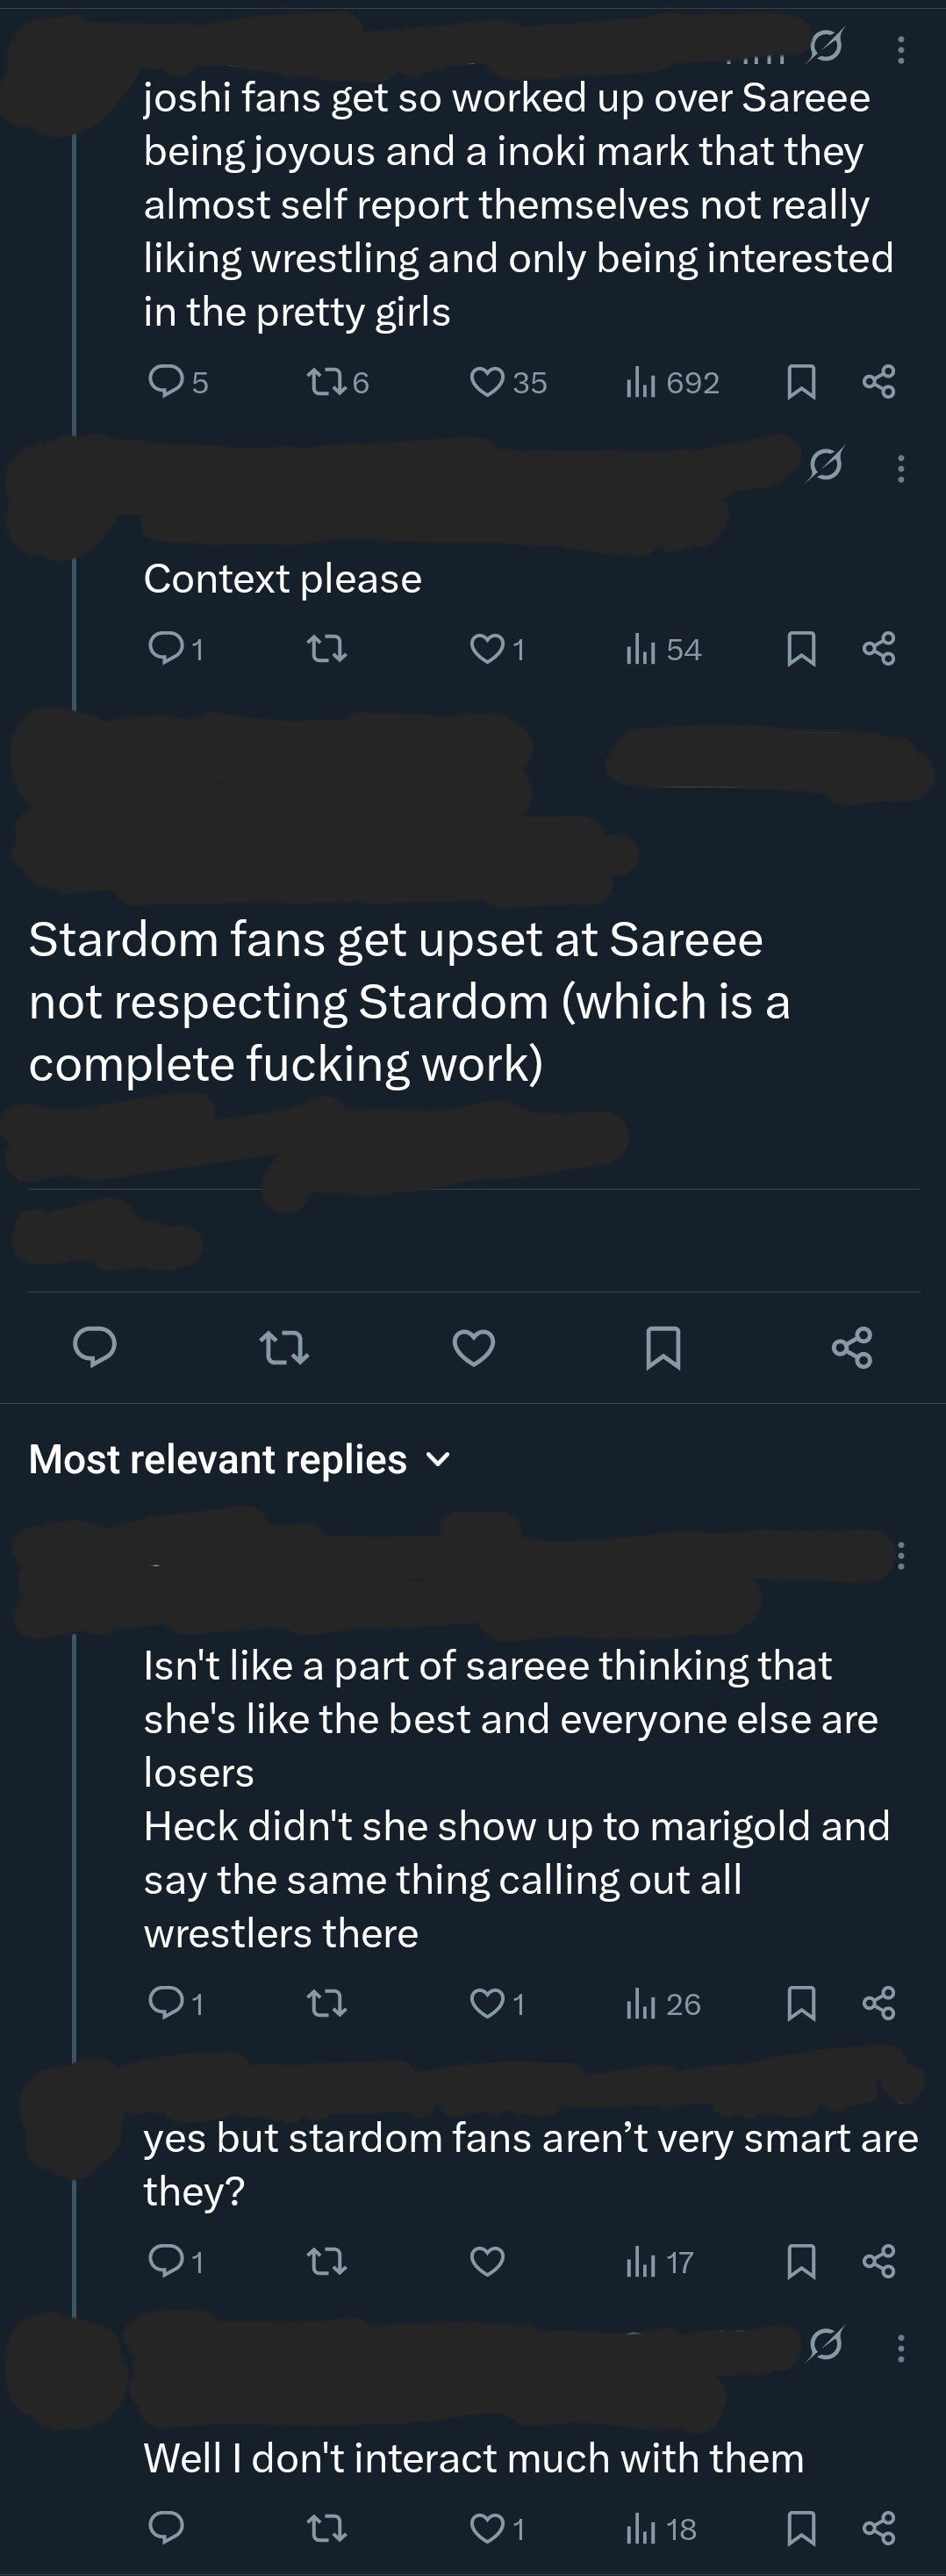Like the main Stardom fans tweet

tap(474, 1347)
